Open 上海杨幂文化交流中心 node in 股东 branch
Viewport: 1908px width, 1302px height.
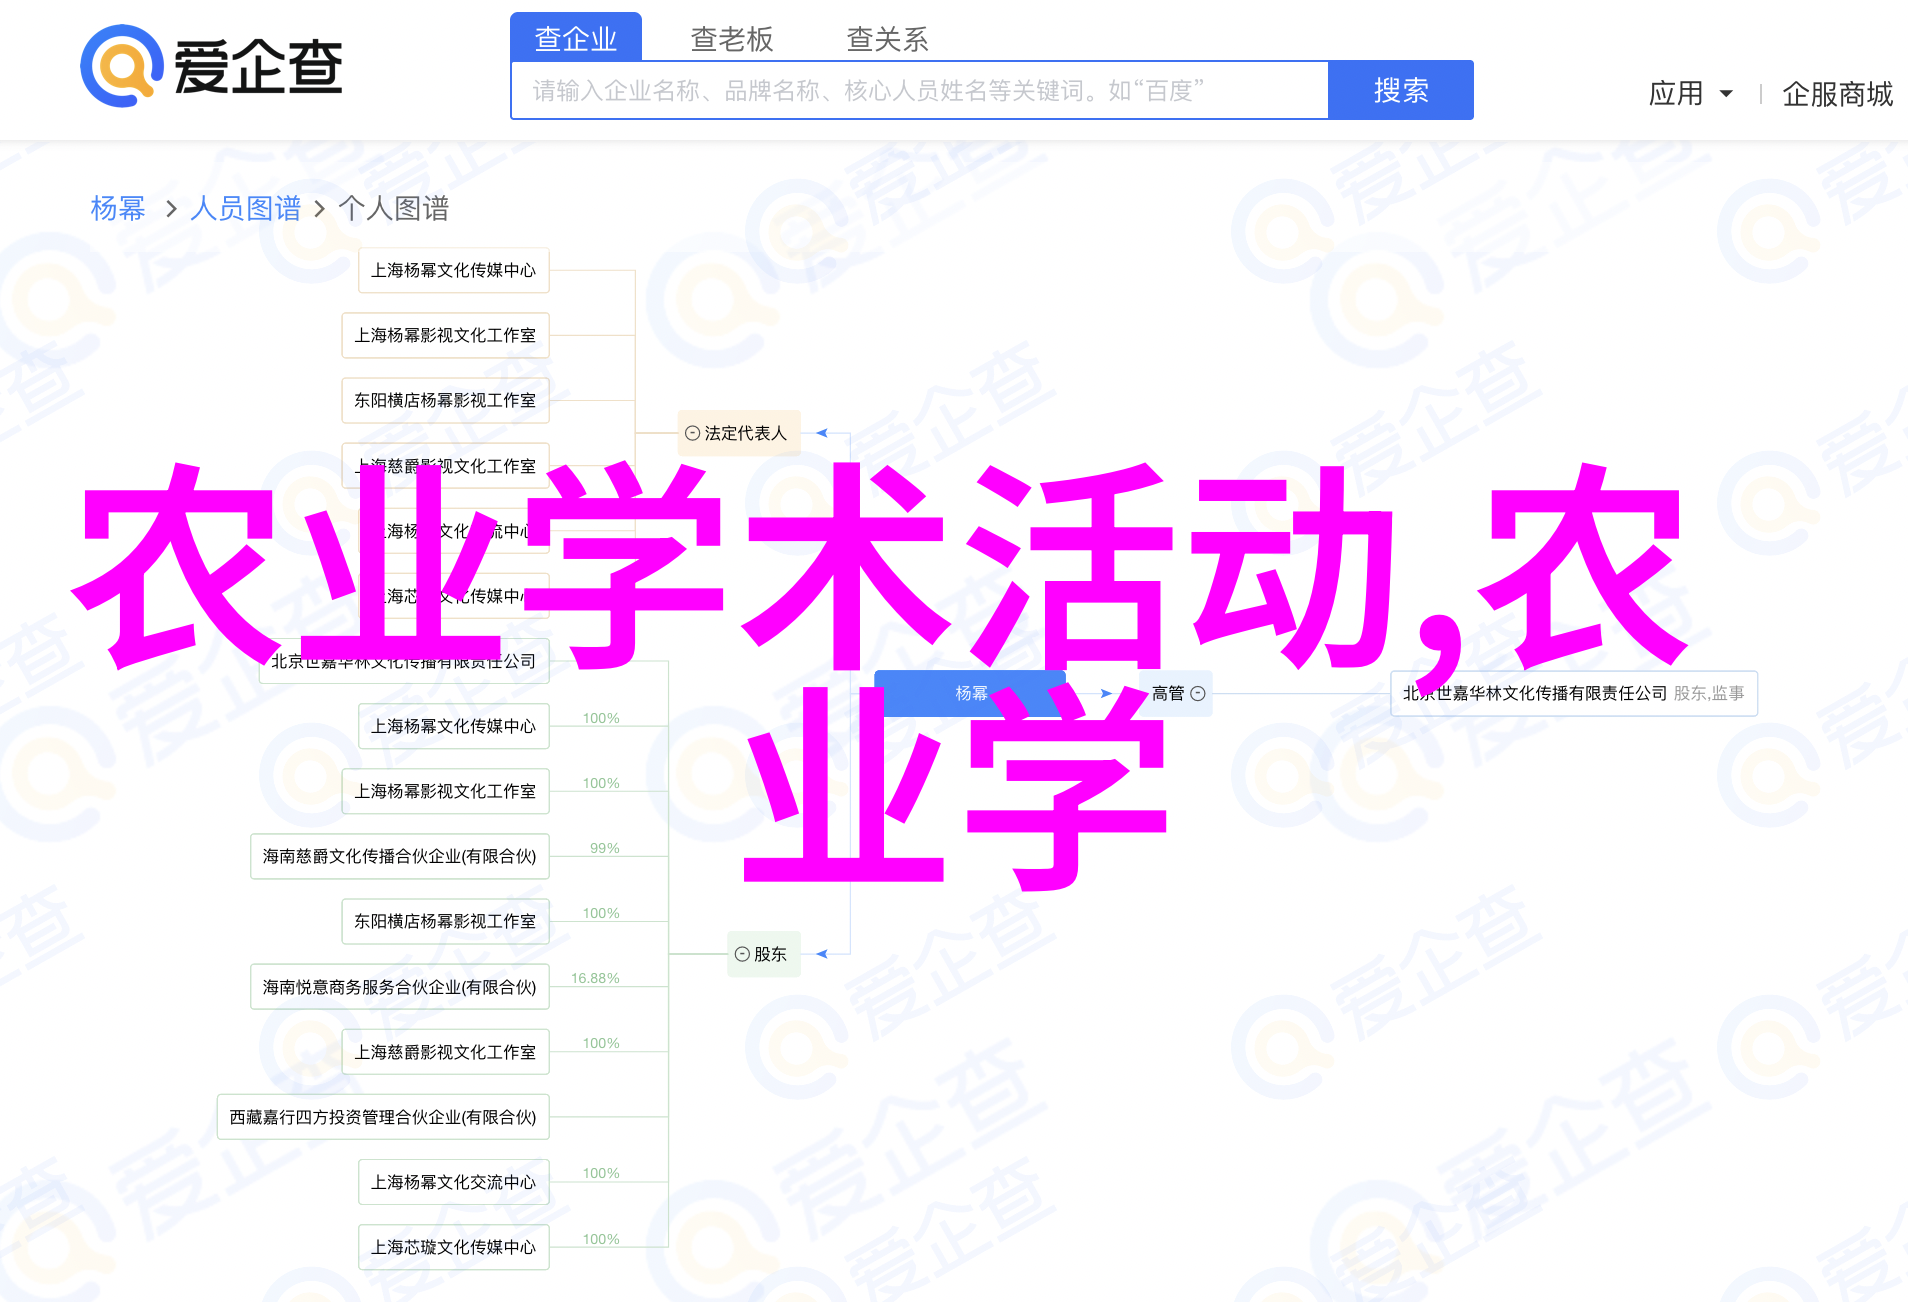454,1182
